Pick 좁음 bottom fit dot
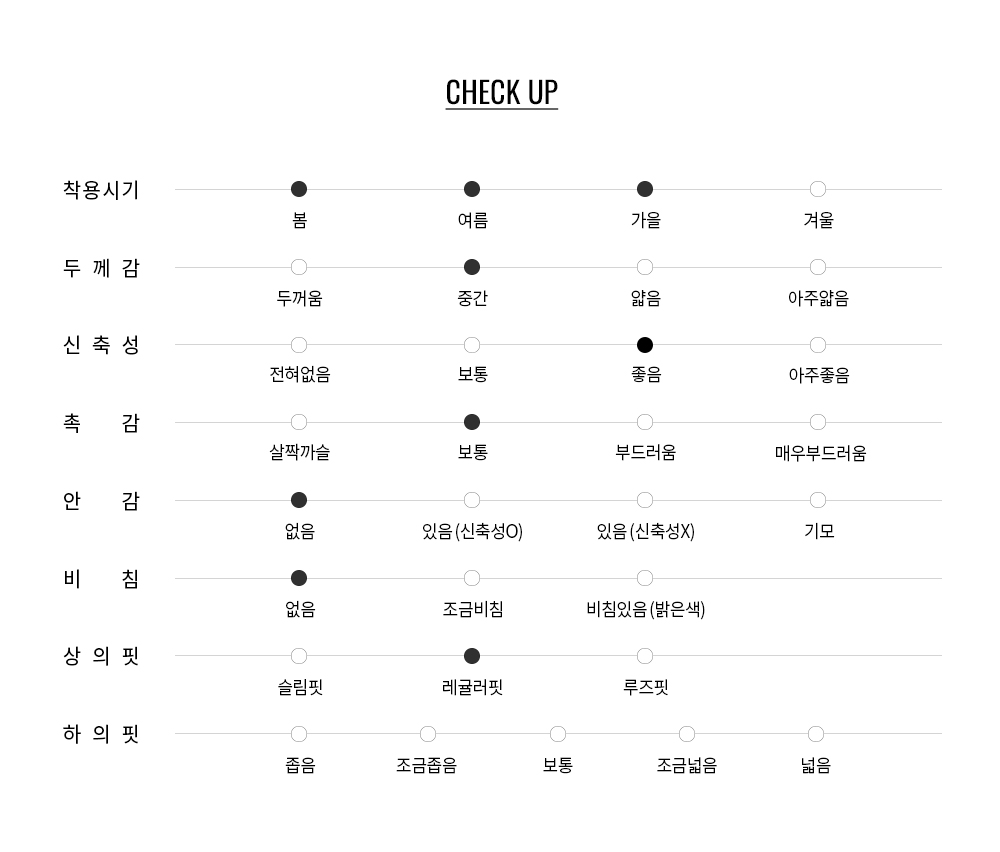 [299, 734]
